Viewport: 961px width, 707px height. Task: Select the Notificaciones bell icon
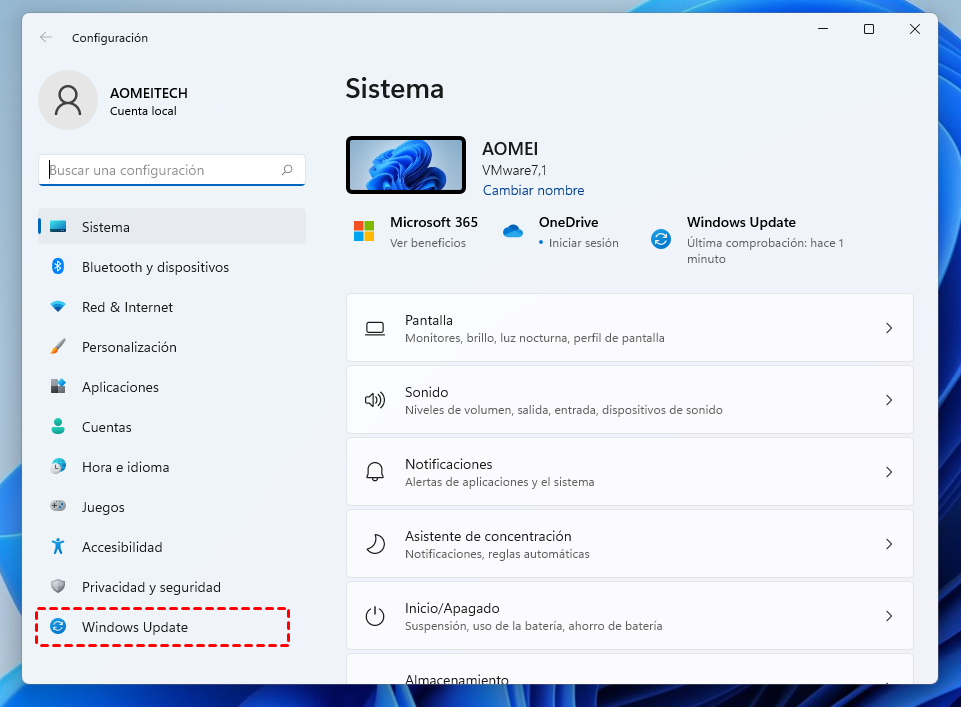[375, 471]
